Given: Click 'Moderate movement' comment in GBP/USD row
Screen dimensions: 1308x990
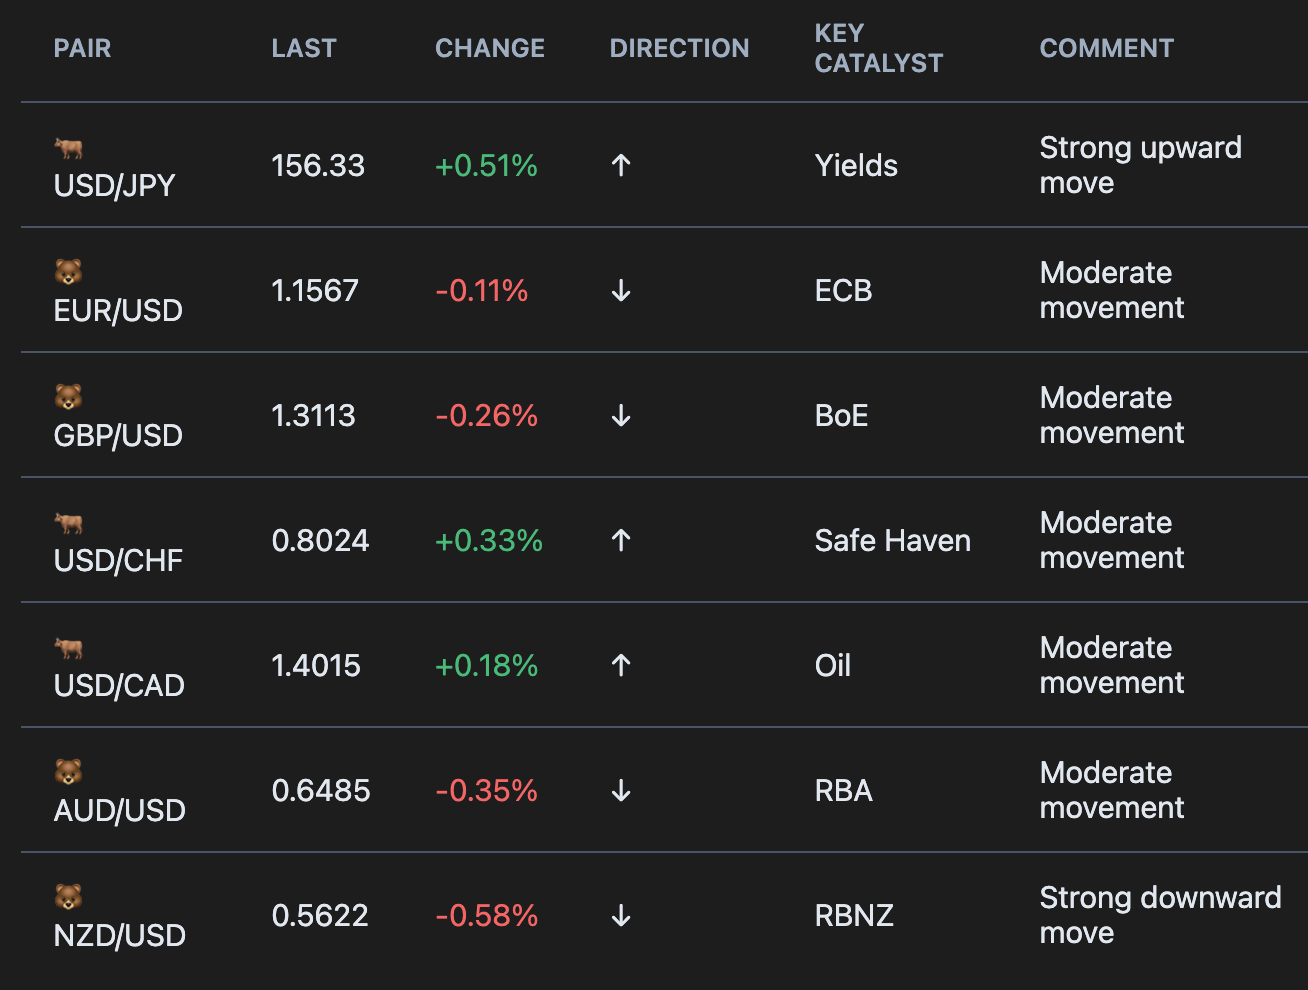Looking at the screenshot, I should click(x=1112, y=416).
